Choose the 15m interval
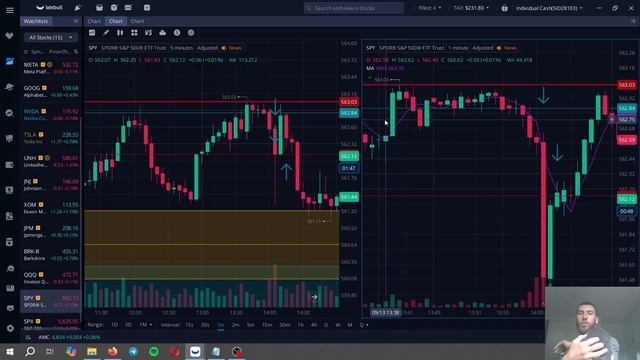Viewport: 640px width, 360px height. 267,325
